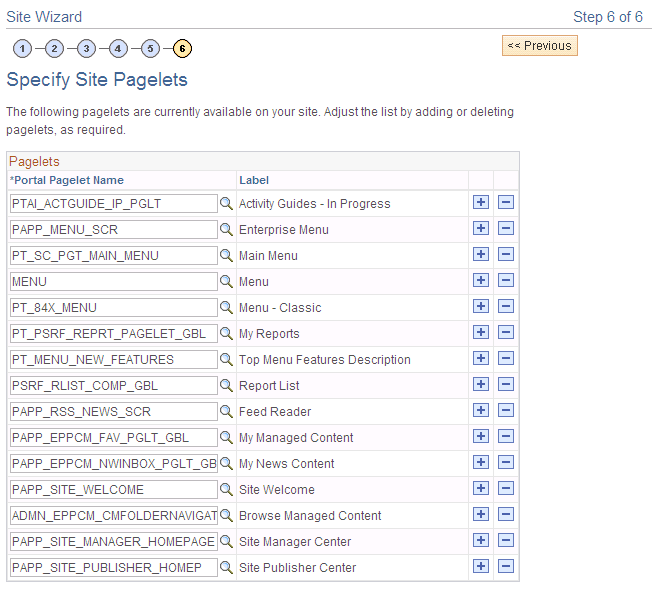
Task: Delete the My Managed Content row
Action: click(506, 436)
